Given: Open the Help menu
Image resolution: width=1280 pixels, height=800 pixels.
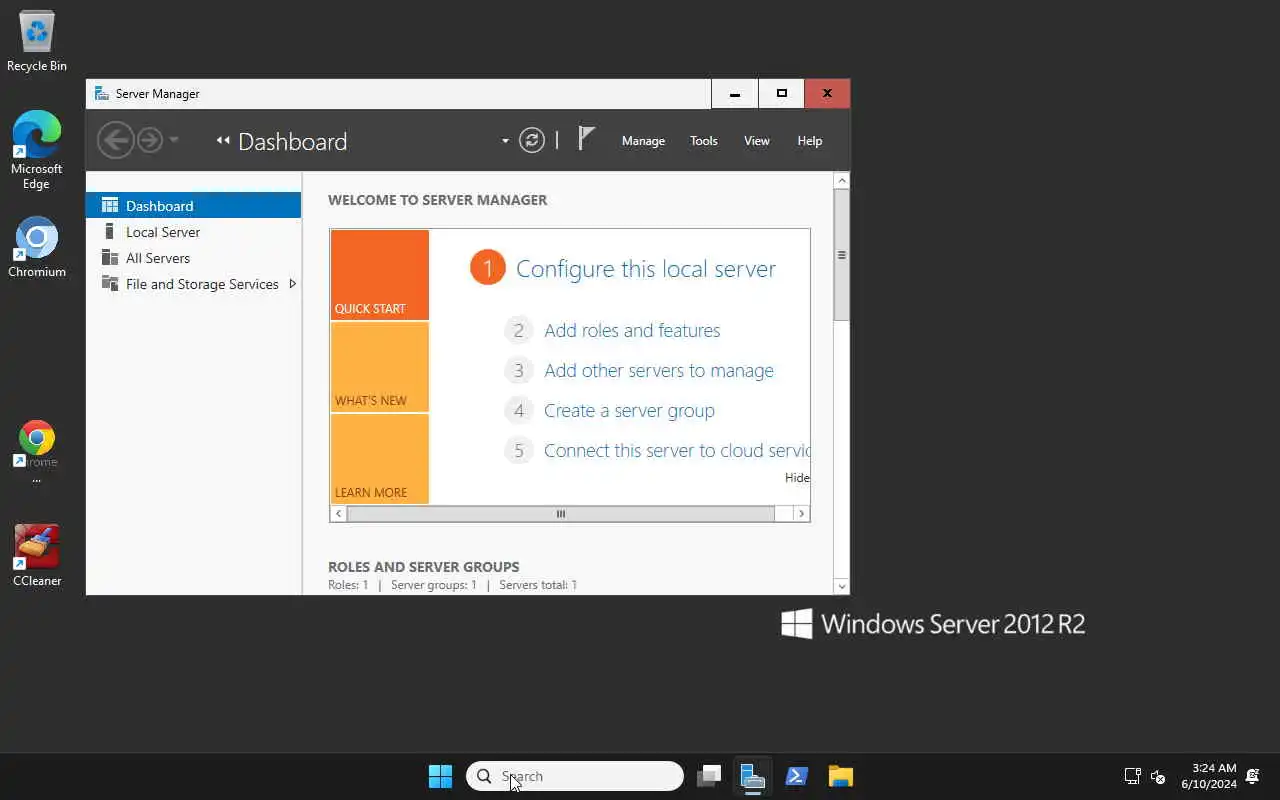Looking at the screenshot, I should 810,141.
